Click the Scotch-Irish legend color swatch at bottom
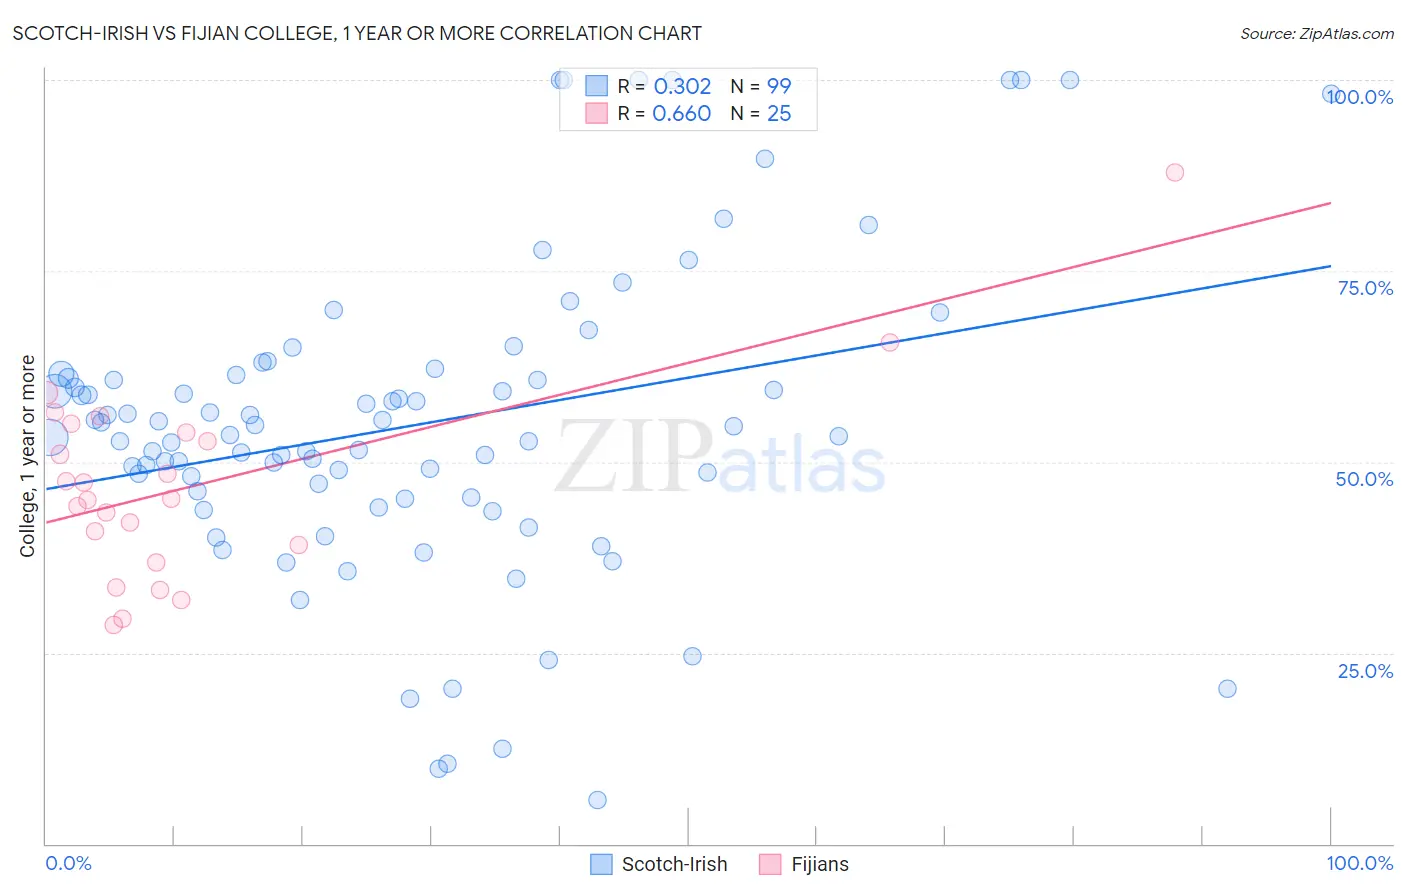This screenshot has height=892, width=1406. click(x=601, y=864)
